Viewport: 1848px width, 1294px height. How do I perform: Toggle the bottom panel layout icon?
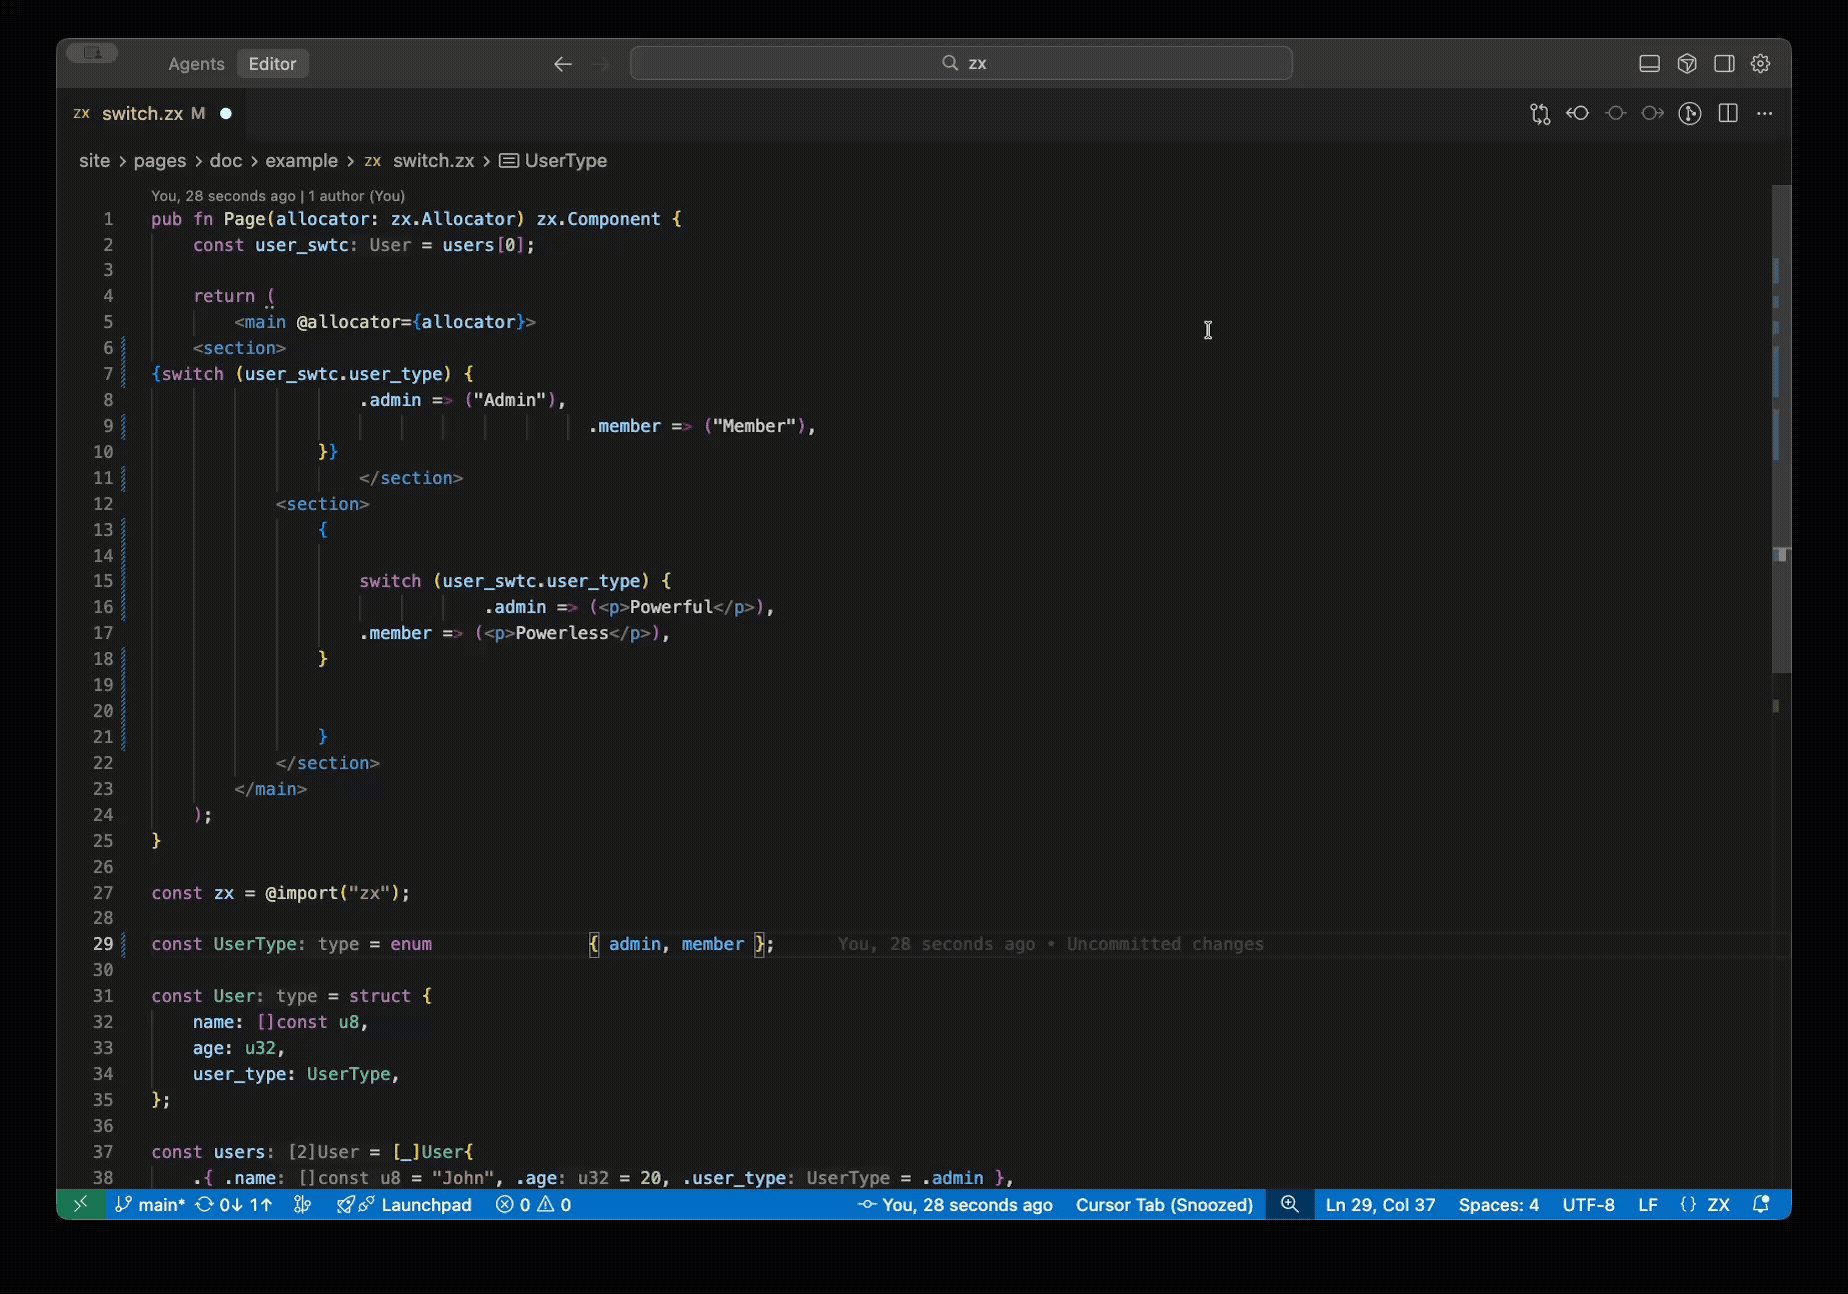click(1650, 64)
